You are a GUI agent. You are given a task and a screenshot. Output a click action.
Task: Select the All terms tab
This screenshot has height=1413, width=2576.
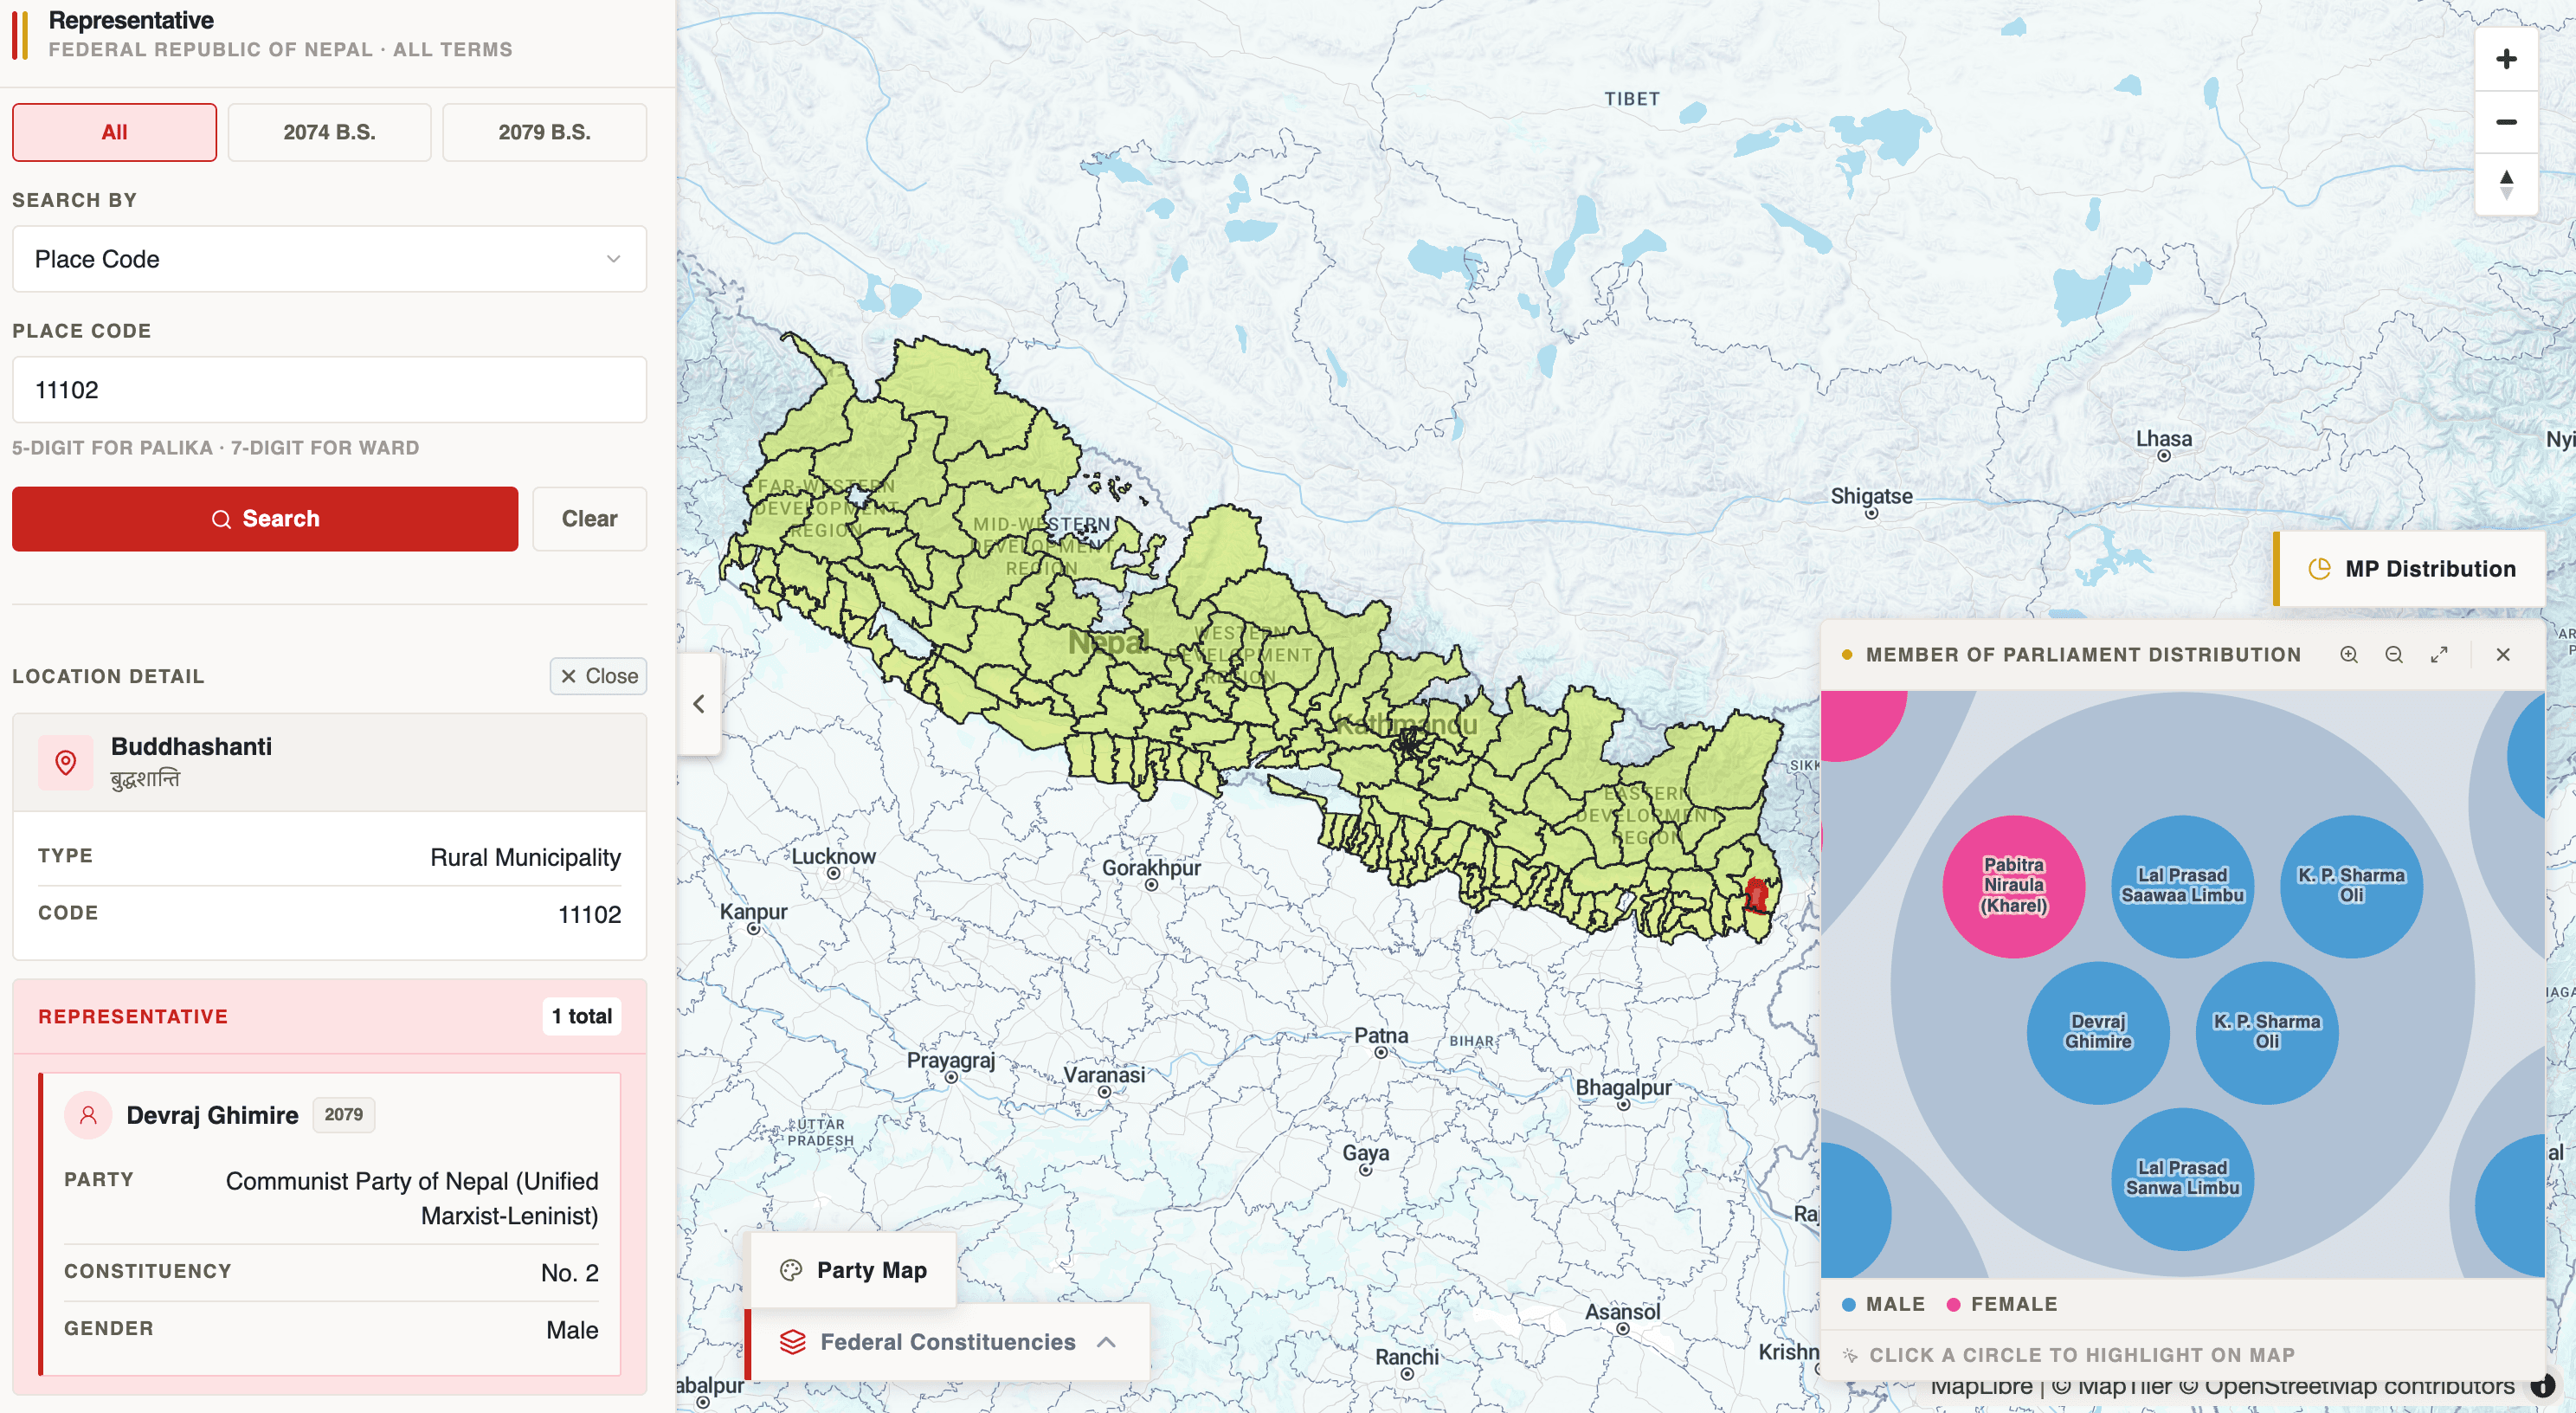114,132
